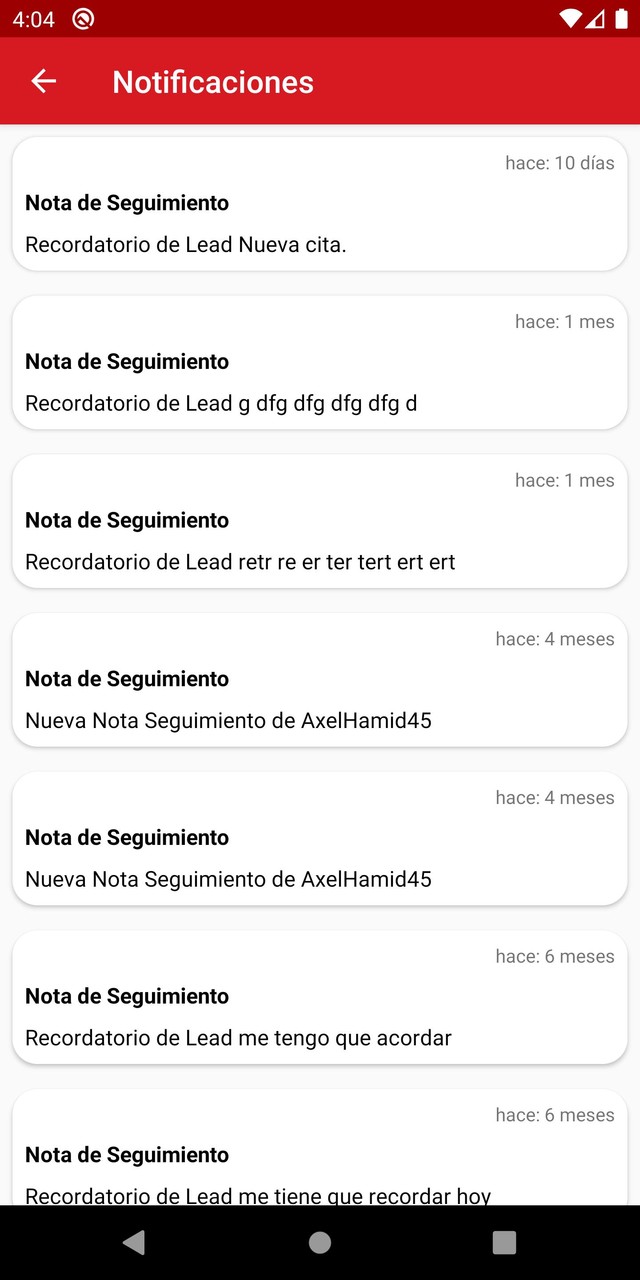640x1280 pixels.
Task: Tap the cellular signal icon in status bar
Action: tap(595, 19)
